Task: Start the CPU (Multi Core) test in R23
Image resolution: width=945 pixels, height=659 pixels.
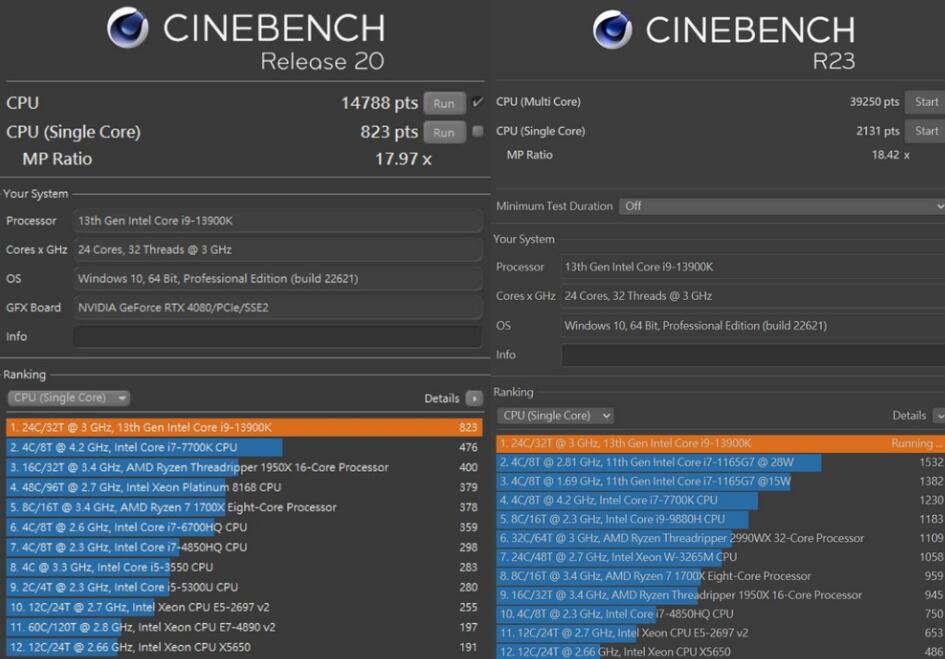Action: pyautogui.click(x=925, y=102)
